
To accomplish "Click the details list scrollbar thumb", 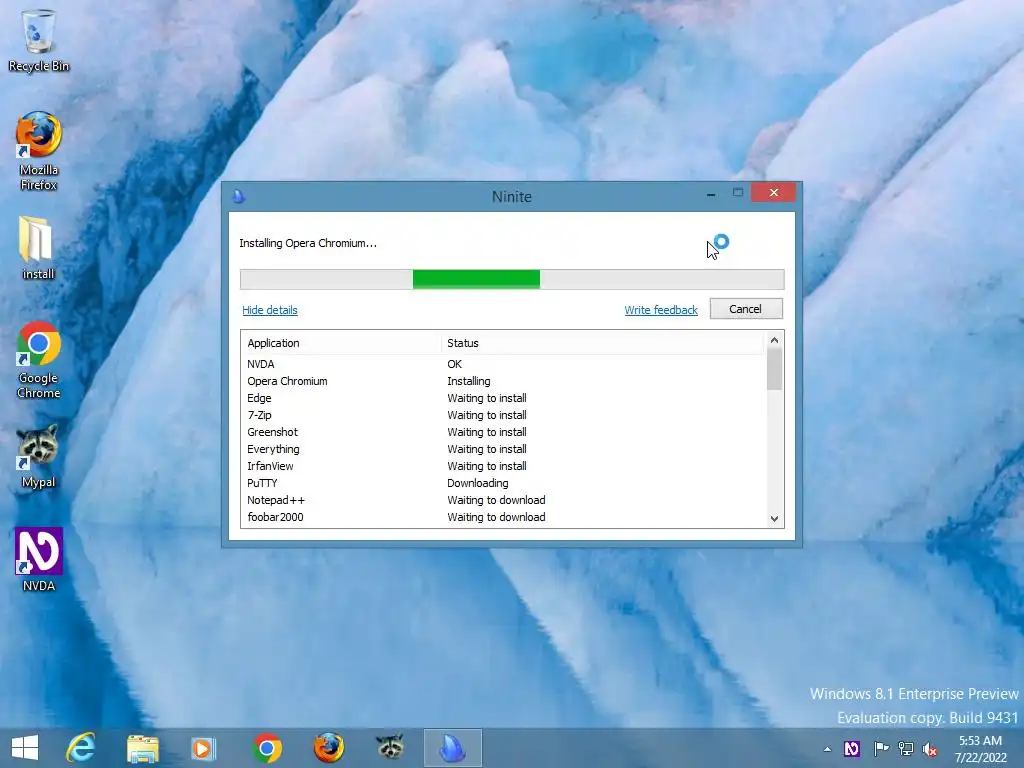I will coord(774,369).
